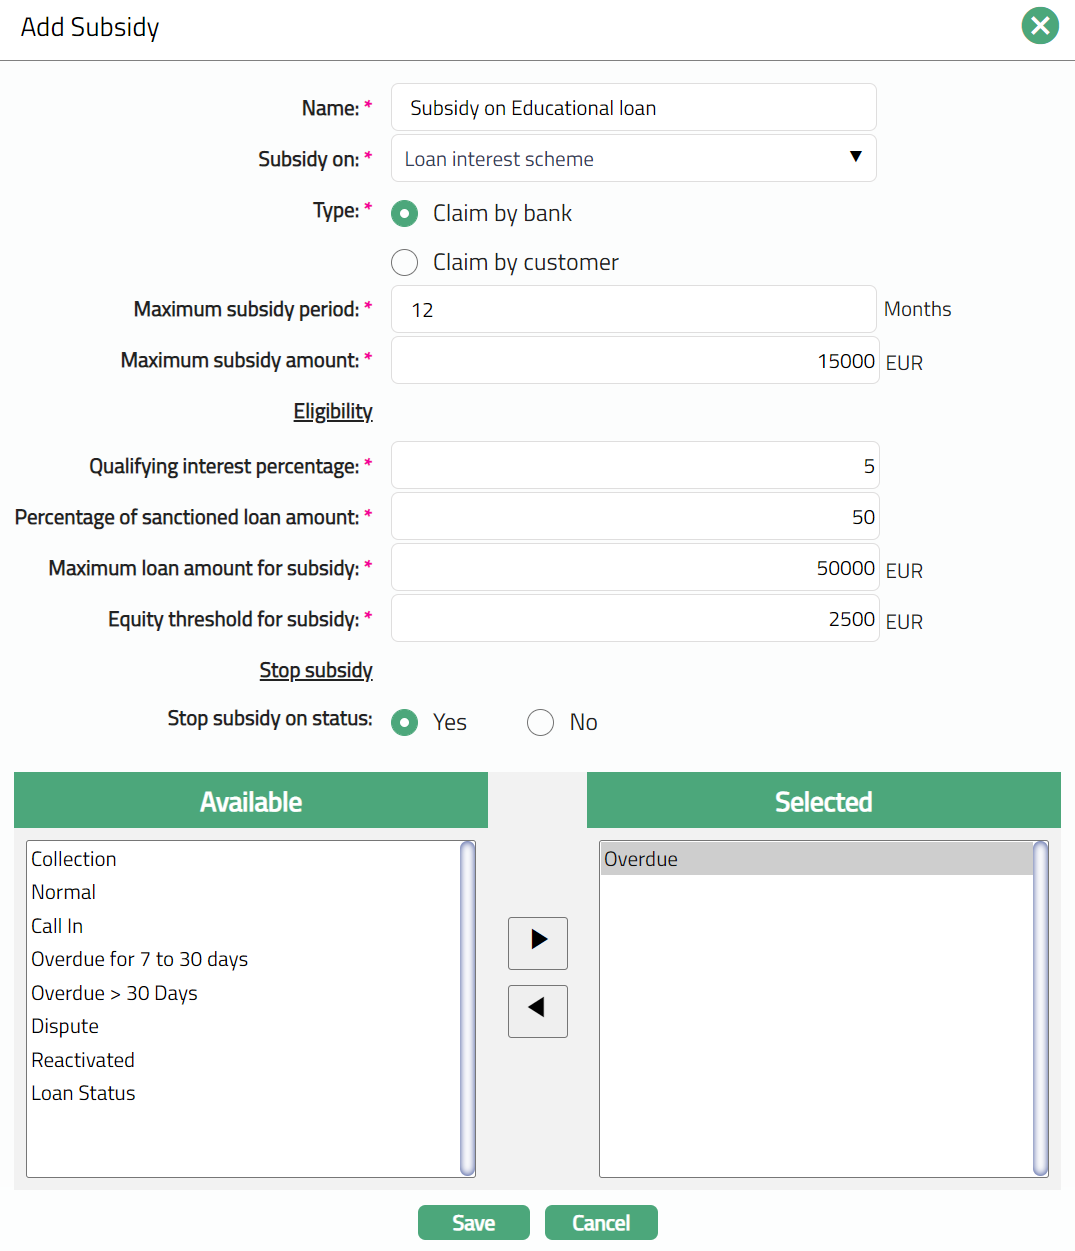Set Stop subsidy on status to Yes
Image resolution: width=1075 pixels, height=1251 pixels.
tap(405, 722)
